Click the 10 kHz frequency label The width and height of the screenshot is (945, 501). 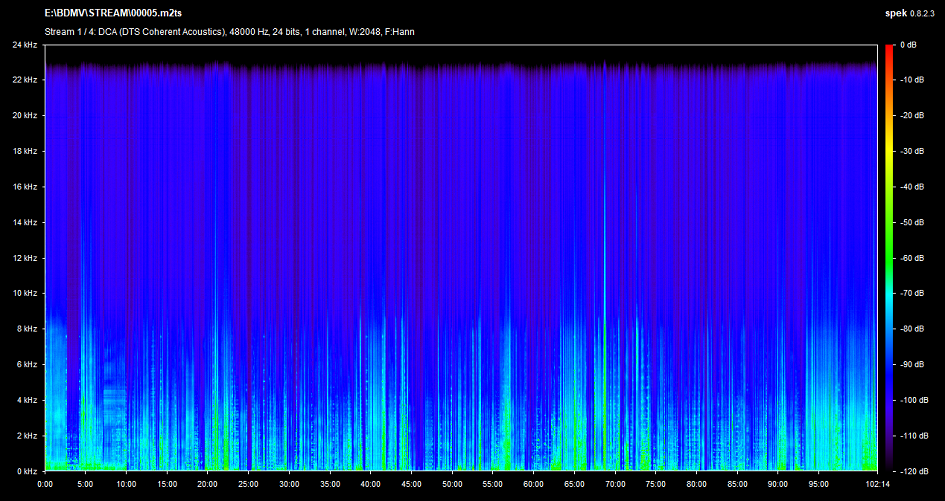(x=24, y=293)
